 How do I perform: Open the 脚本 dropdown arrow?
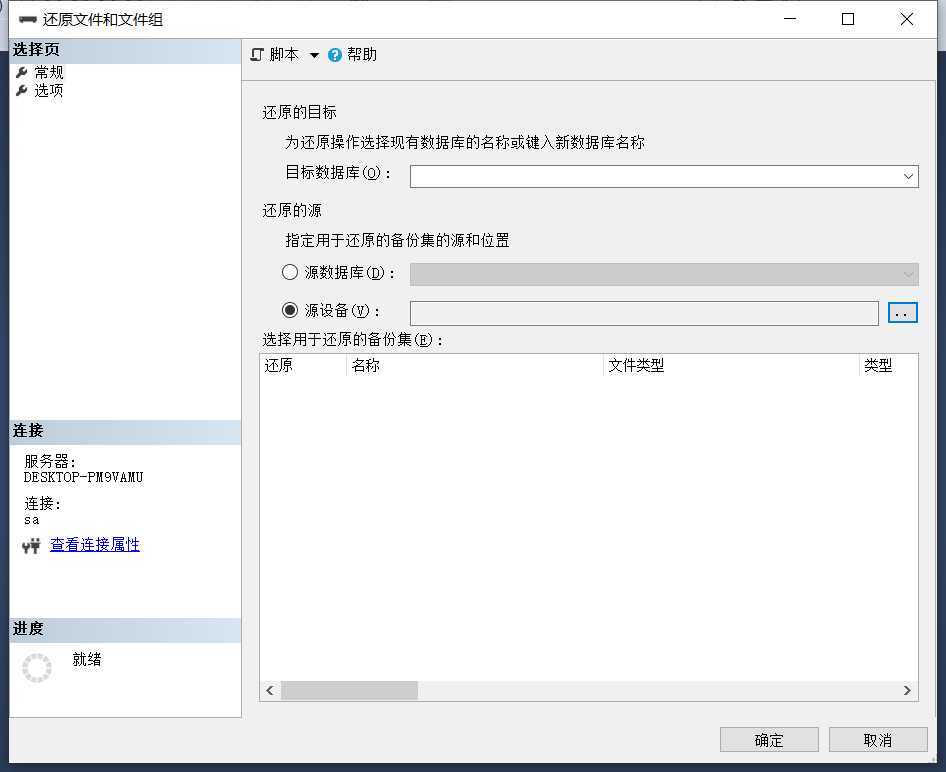pyautogui.click(x=314, y=55)
